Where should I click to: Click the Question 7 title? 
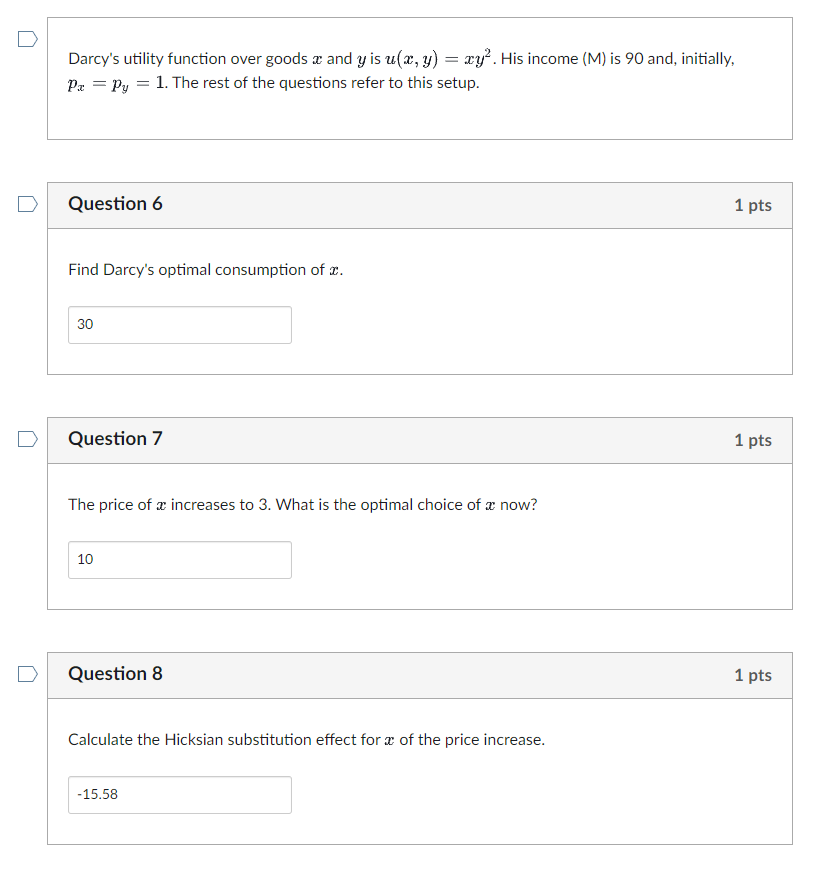pyautogui.click(x=116, y=439)
